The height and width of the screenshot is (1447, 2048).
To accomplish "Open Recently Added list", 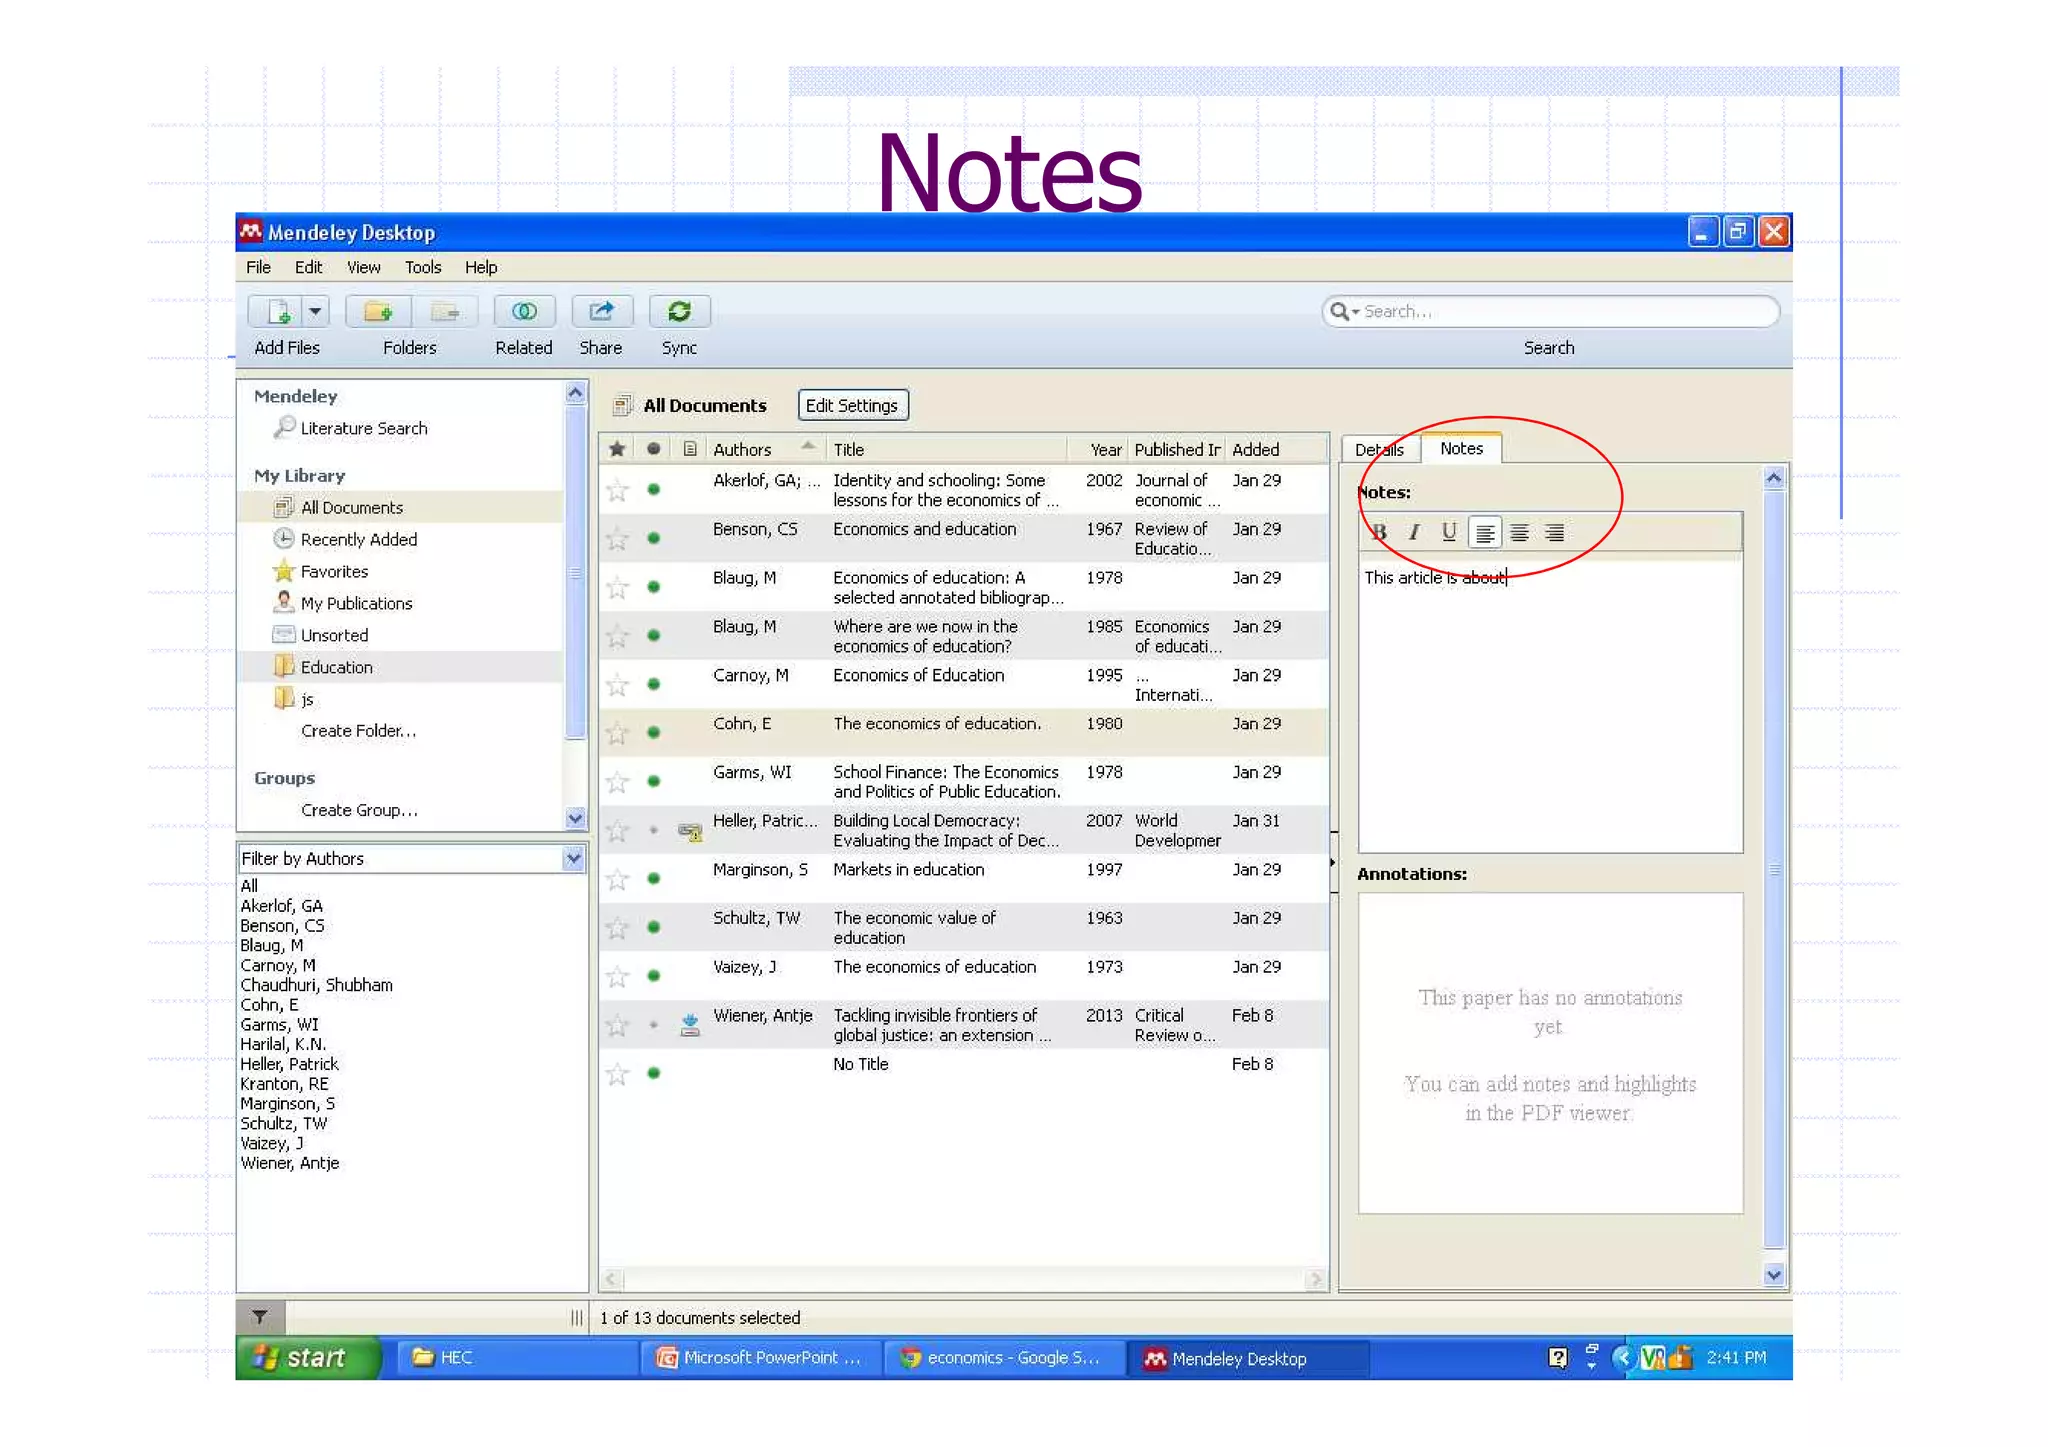I will click(x=358, y=540).
